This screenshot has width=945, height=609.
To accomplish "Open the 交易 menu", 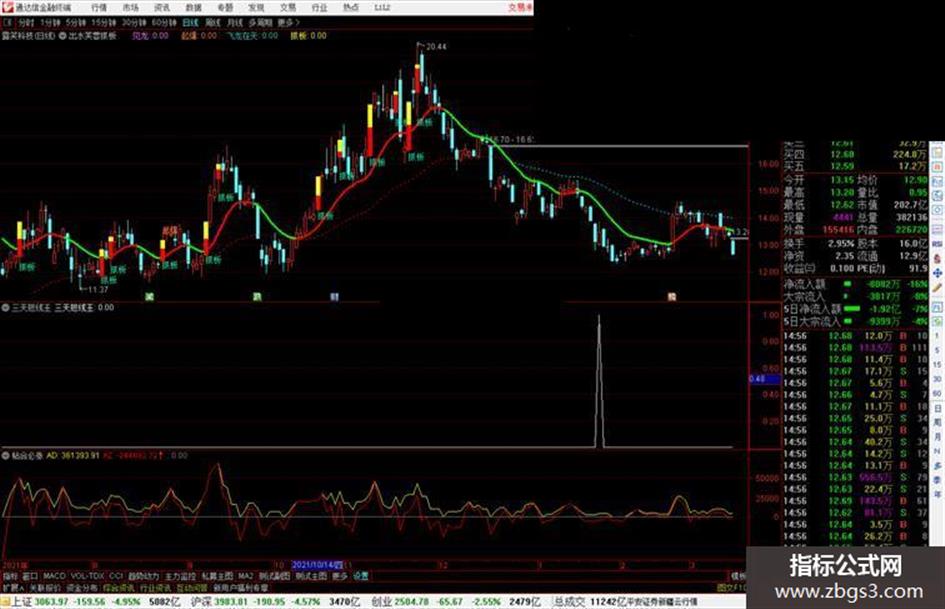I will coord(288,8).
